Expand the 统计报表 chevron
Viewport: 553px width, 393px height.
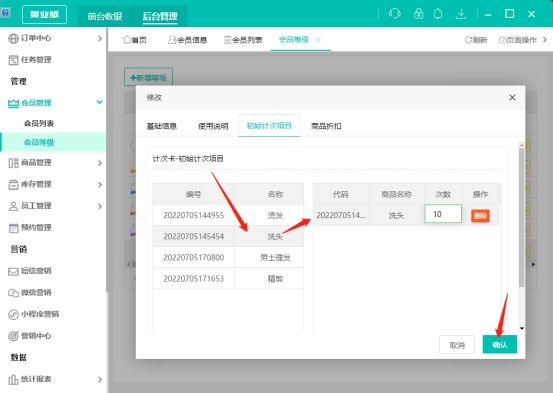pos(100,379)
